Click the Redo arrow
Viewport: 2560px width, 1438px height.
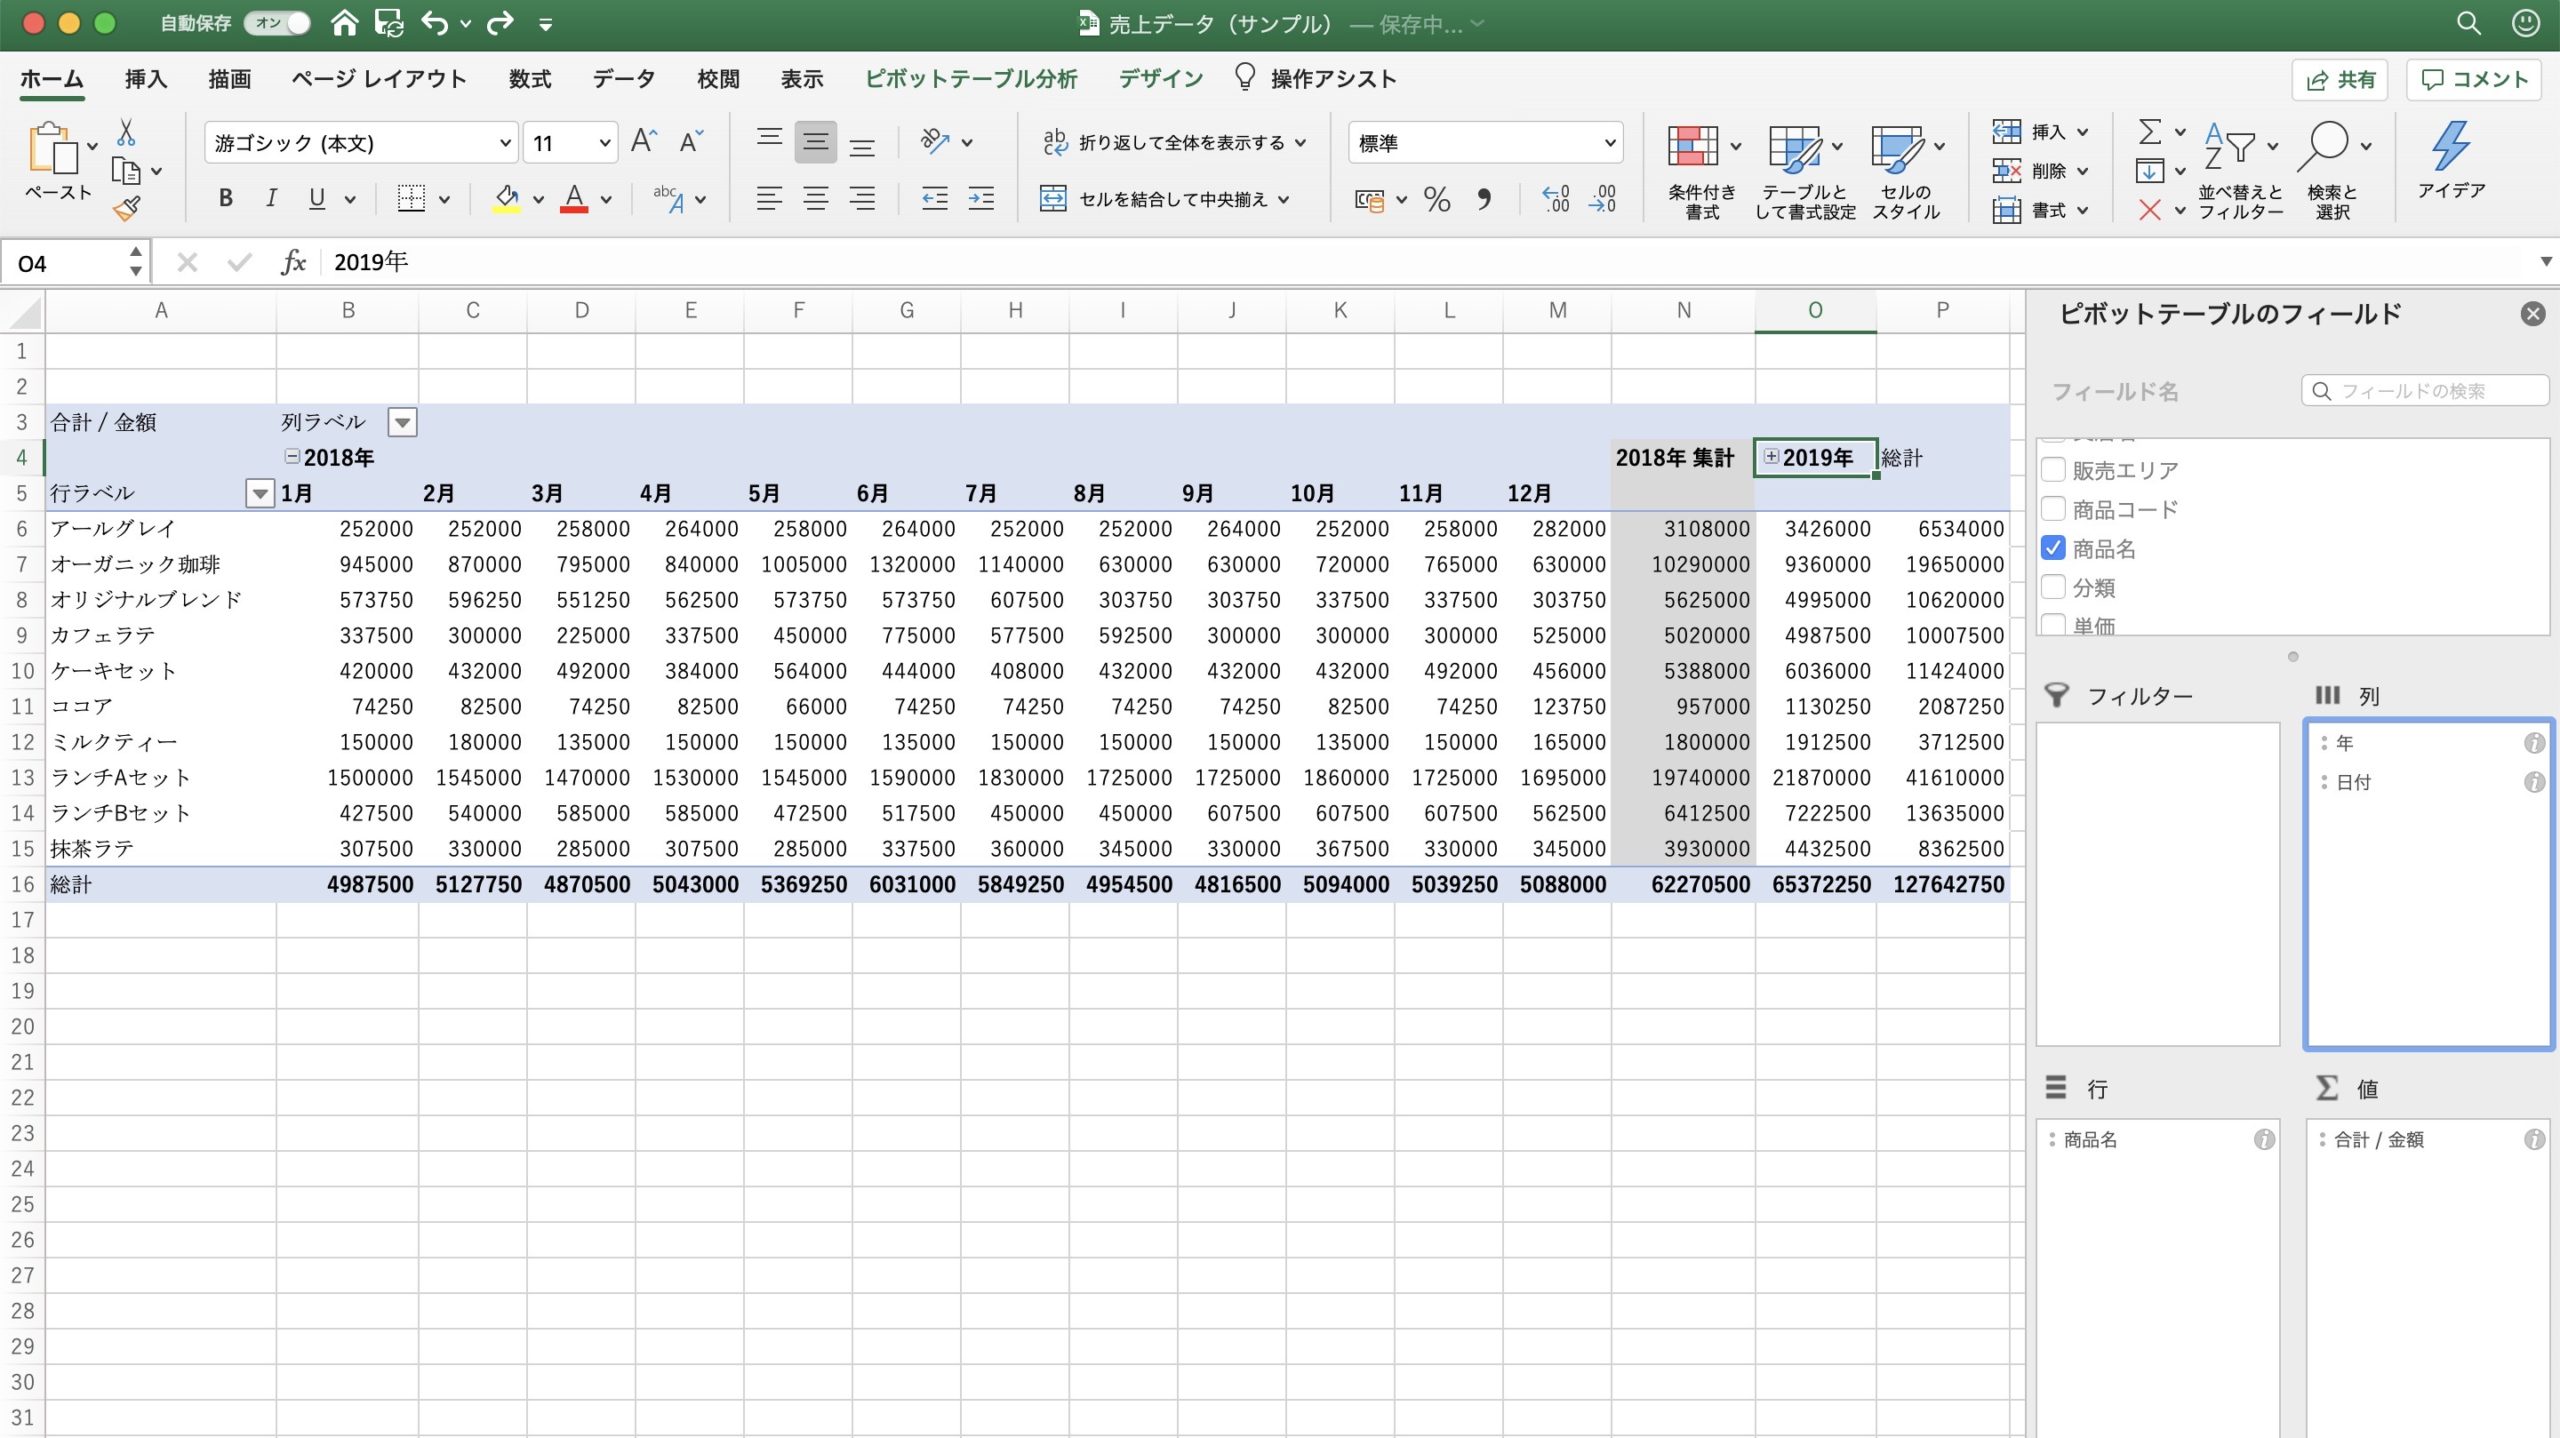(500, 23)
